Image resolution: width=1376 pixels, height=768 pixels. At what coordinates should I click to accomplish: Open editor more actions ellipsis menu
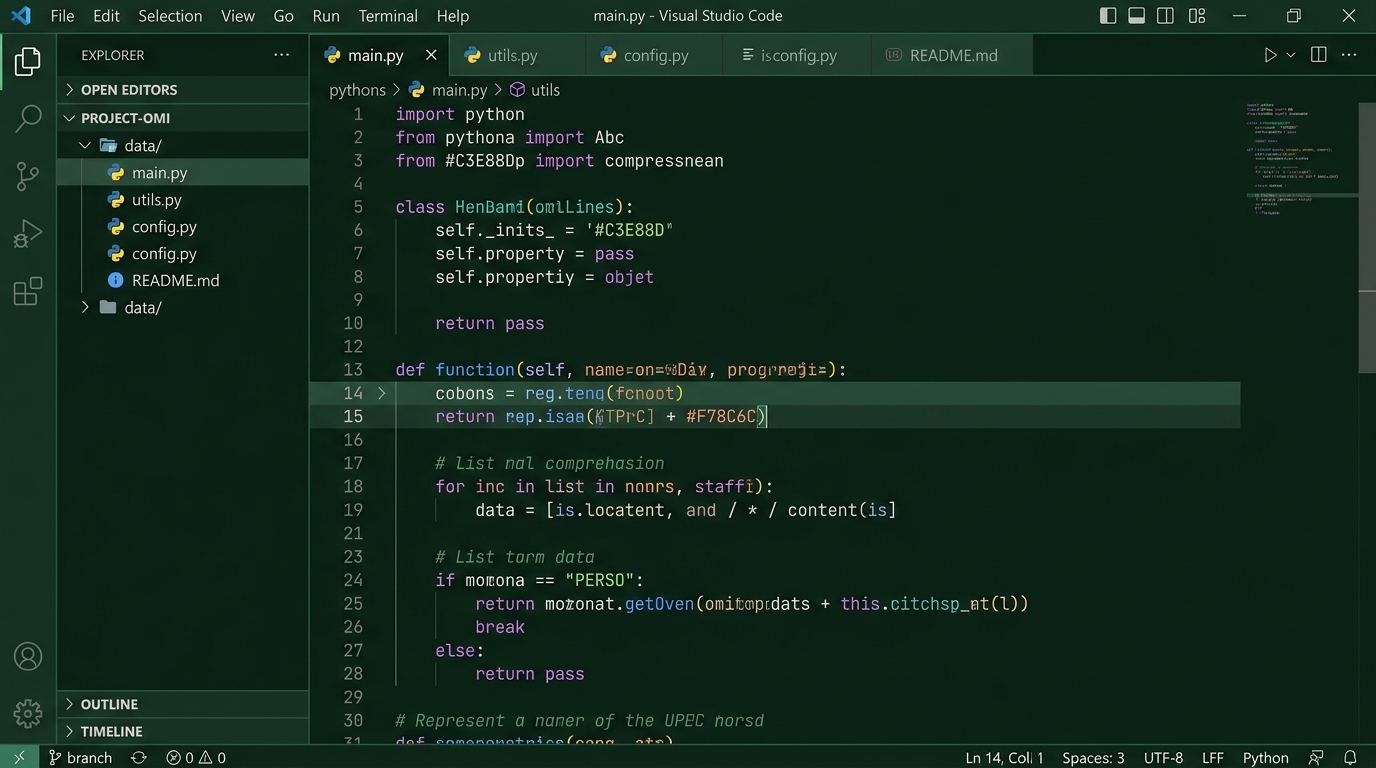tap(1351, 55)
